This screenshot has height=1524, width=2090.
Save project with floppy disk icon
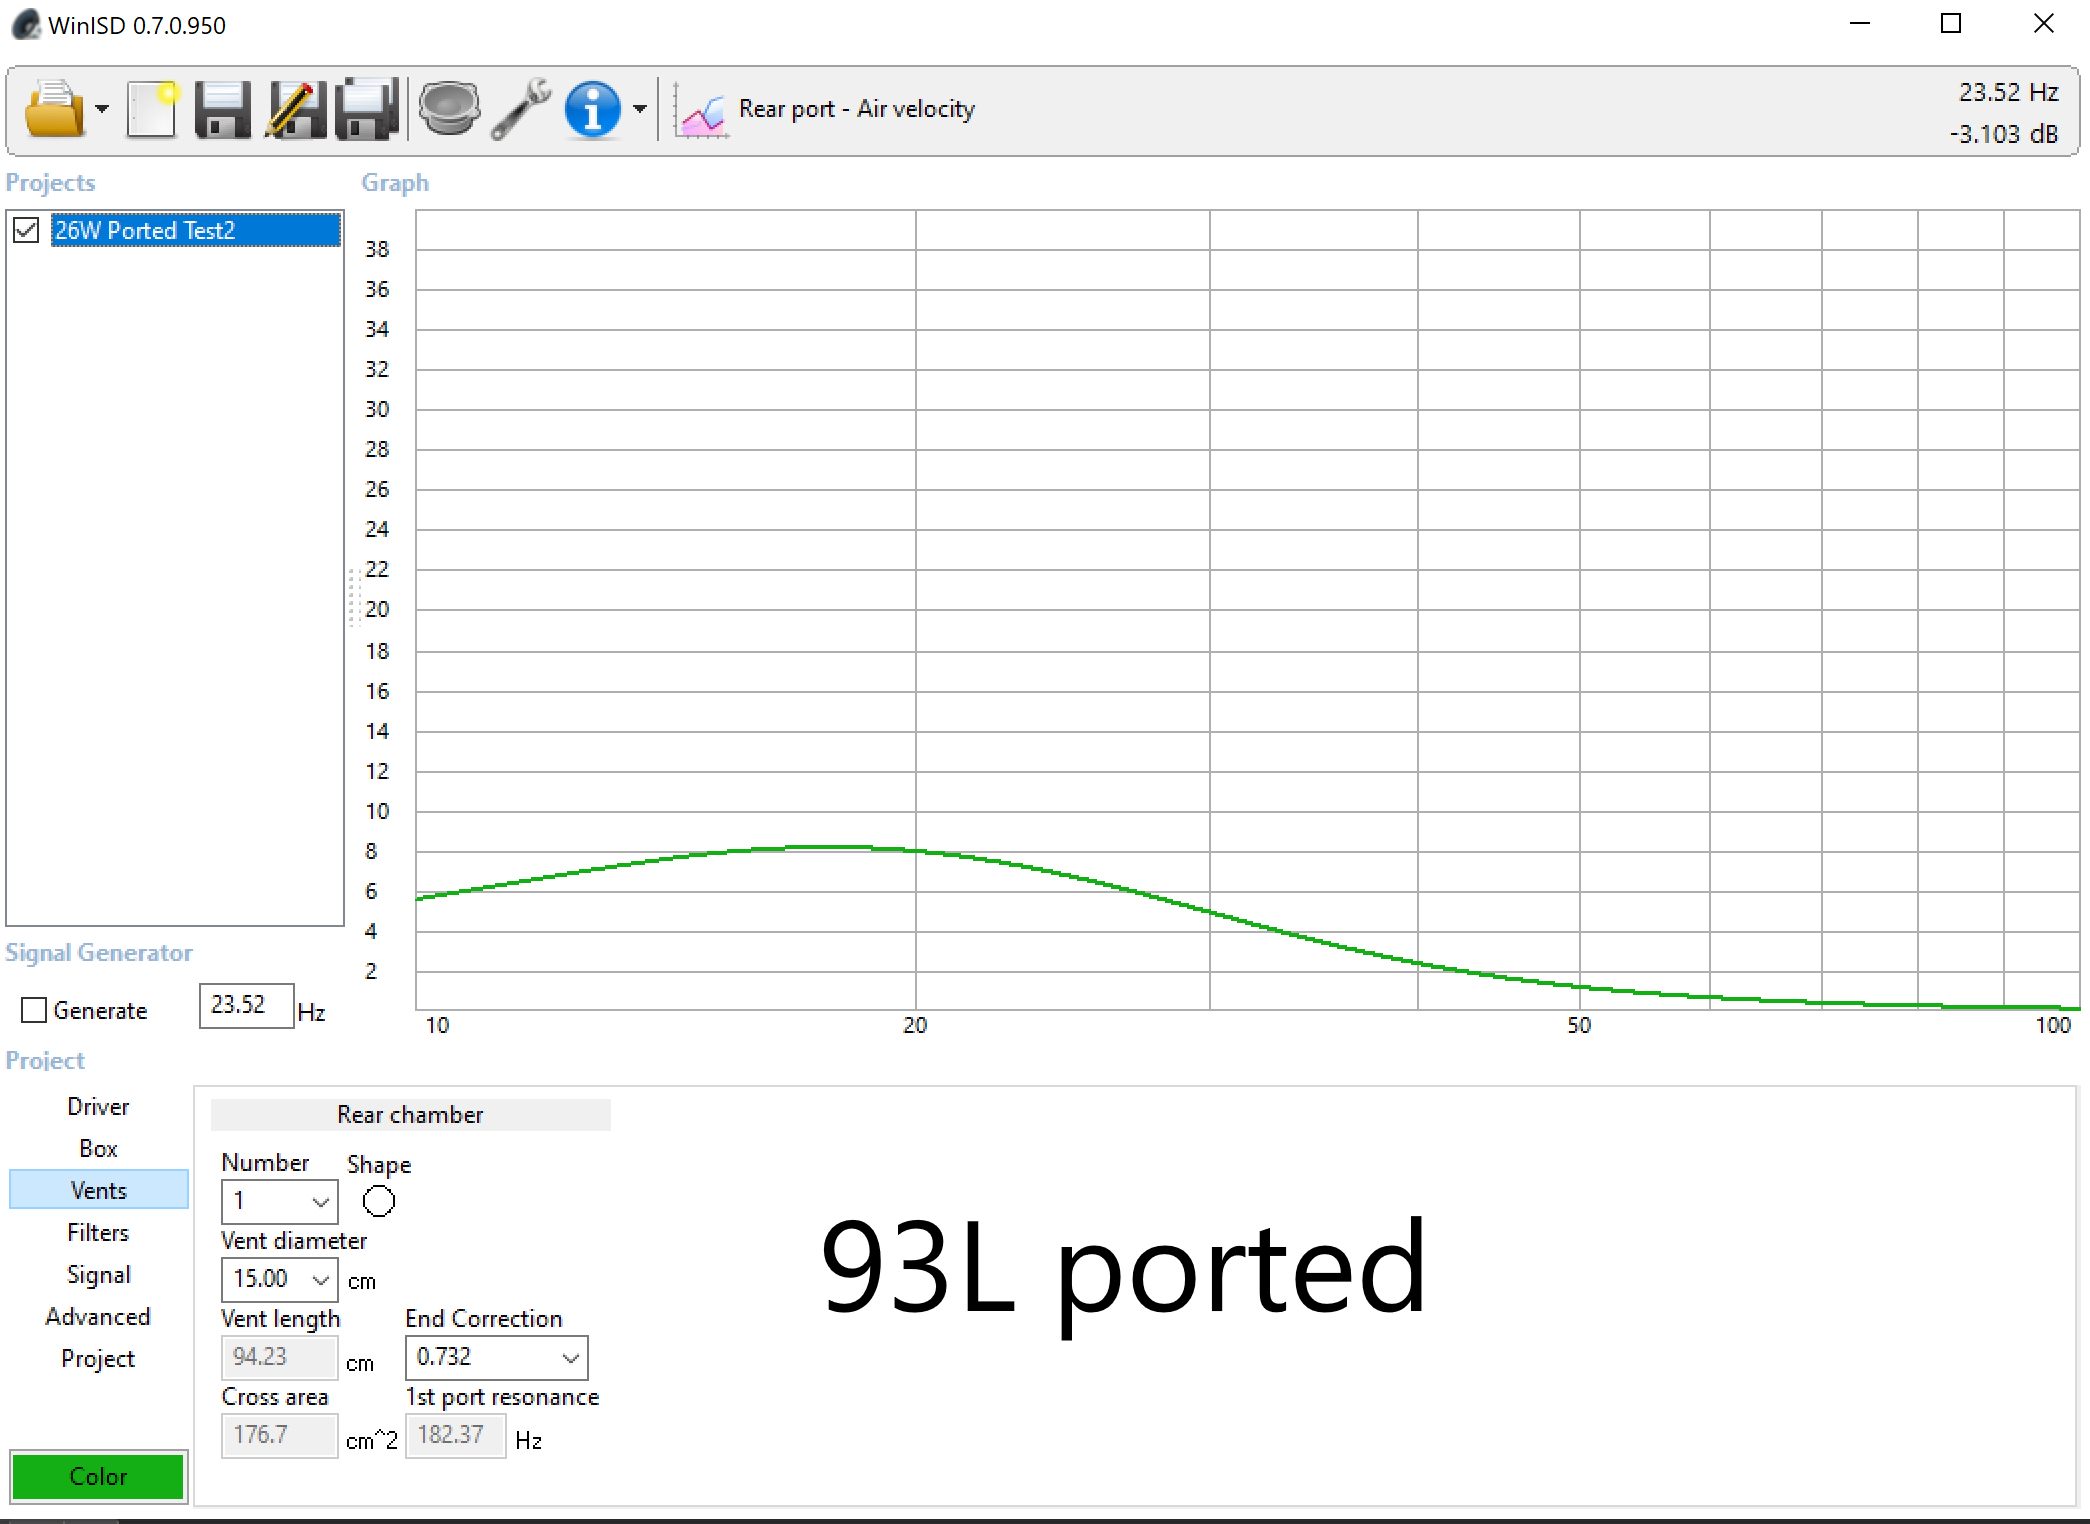click(x=223, y=108)
